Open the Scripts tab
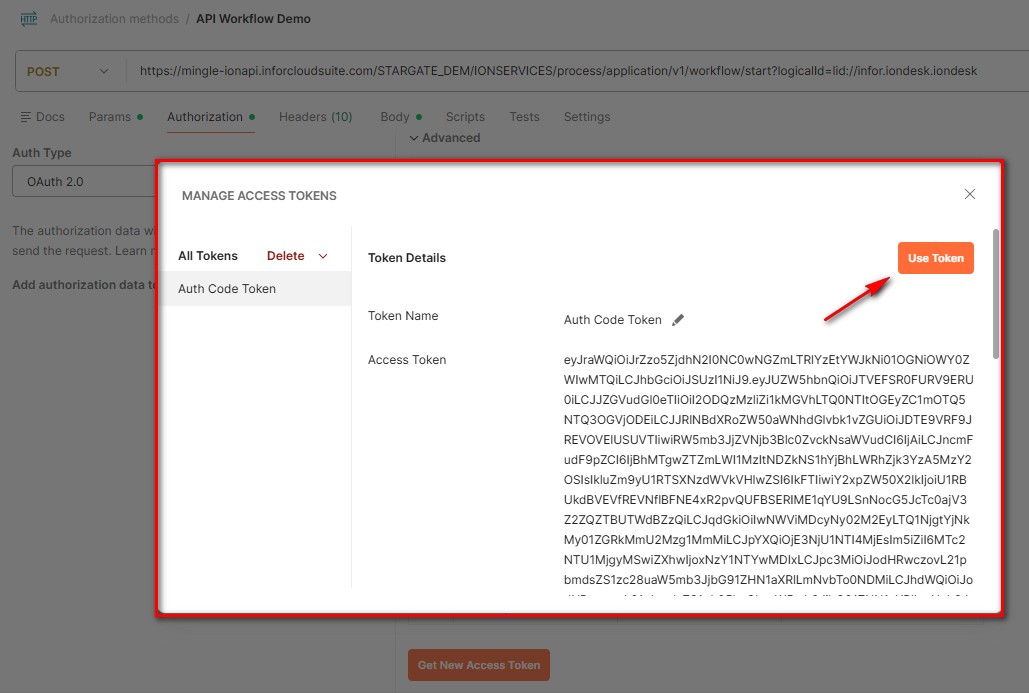This screenshot has height=693, width=1029. click(465, 117)
